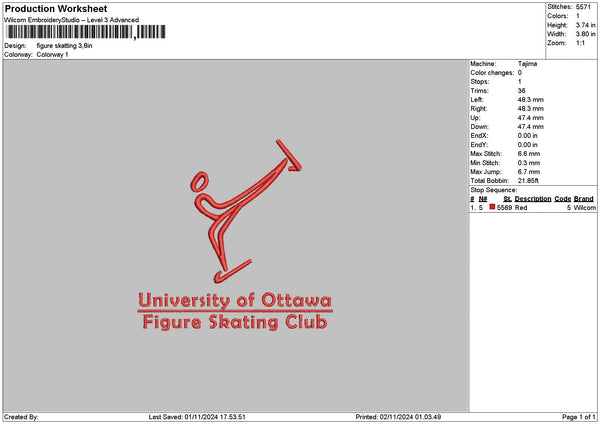Click the Up value 47.4 mm
600x424 pixels.
pyautogui.click(x=530, y=118)
